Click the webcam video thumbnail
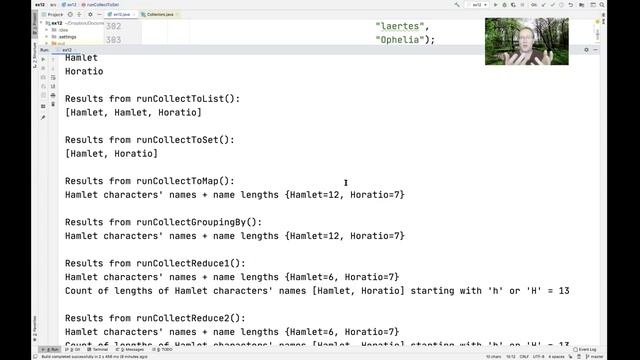The width and height of the screenshot is (640, 360). [x=527, y=41]
